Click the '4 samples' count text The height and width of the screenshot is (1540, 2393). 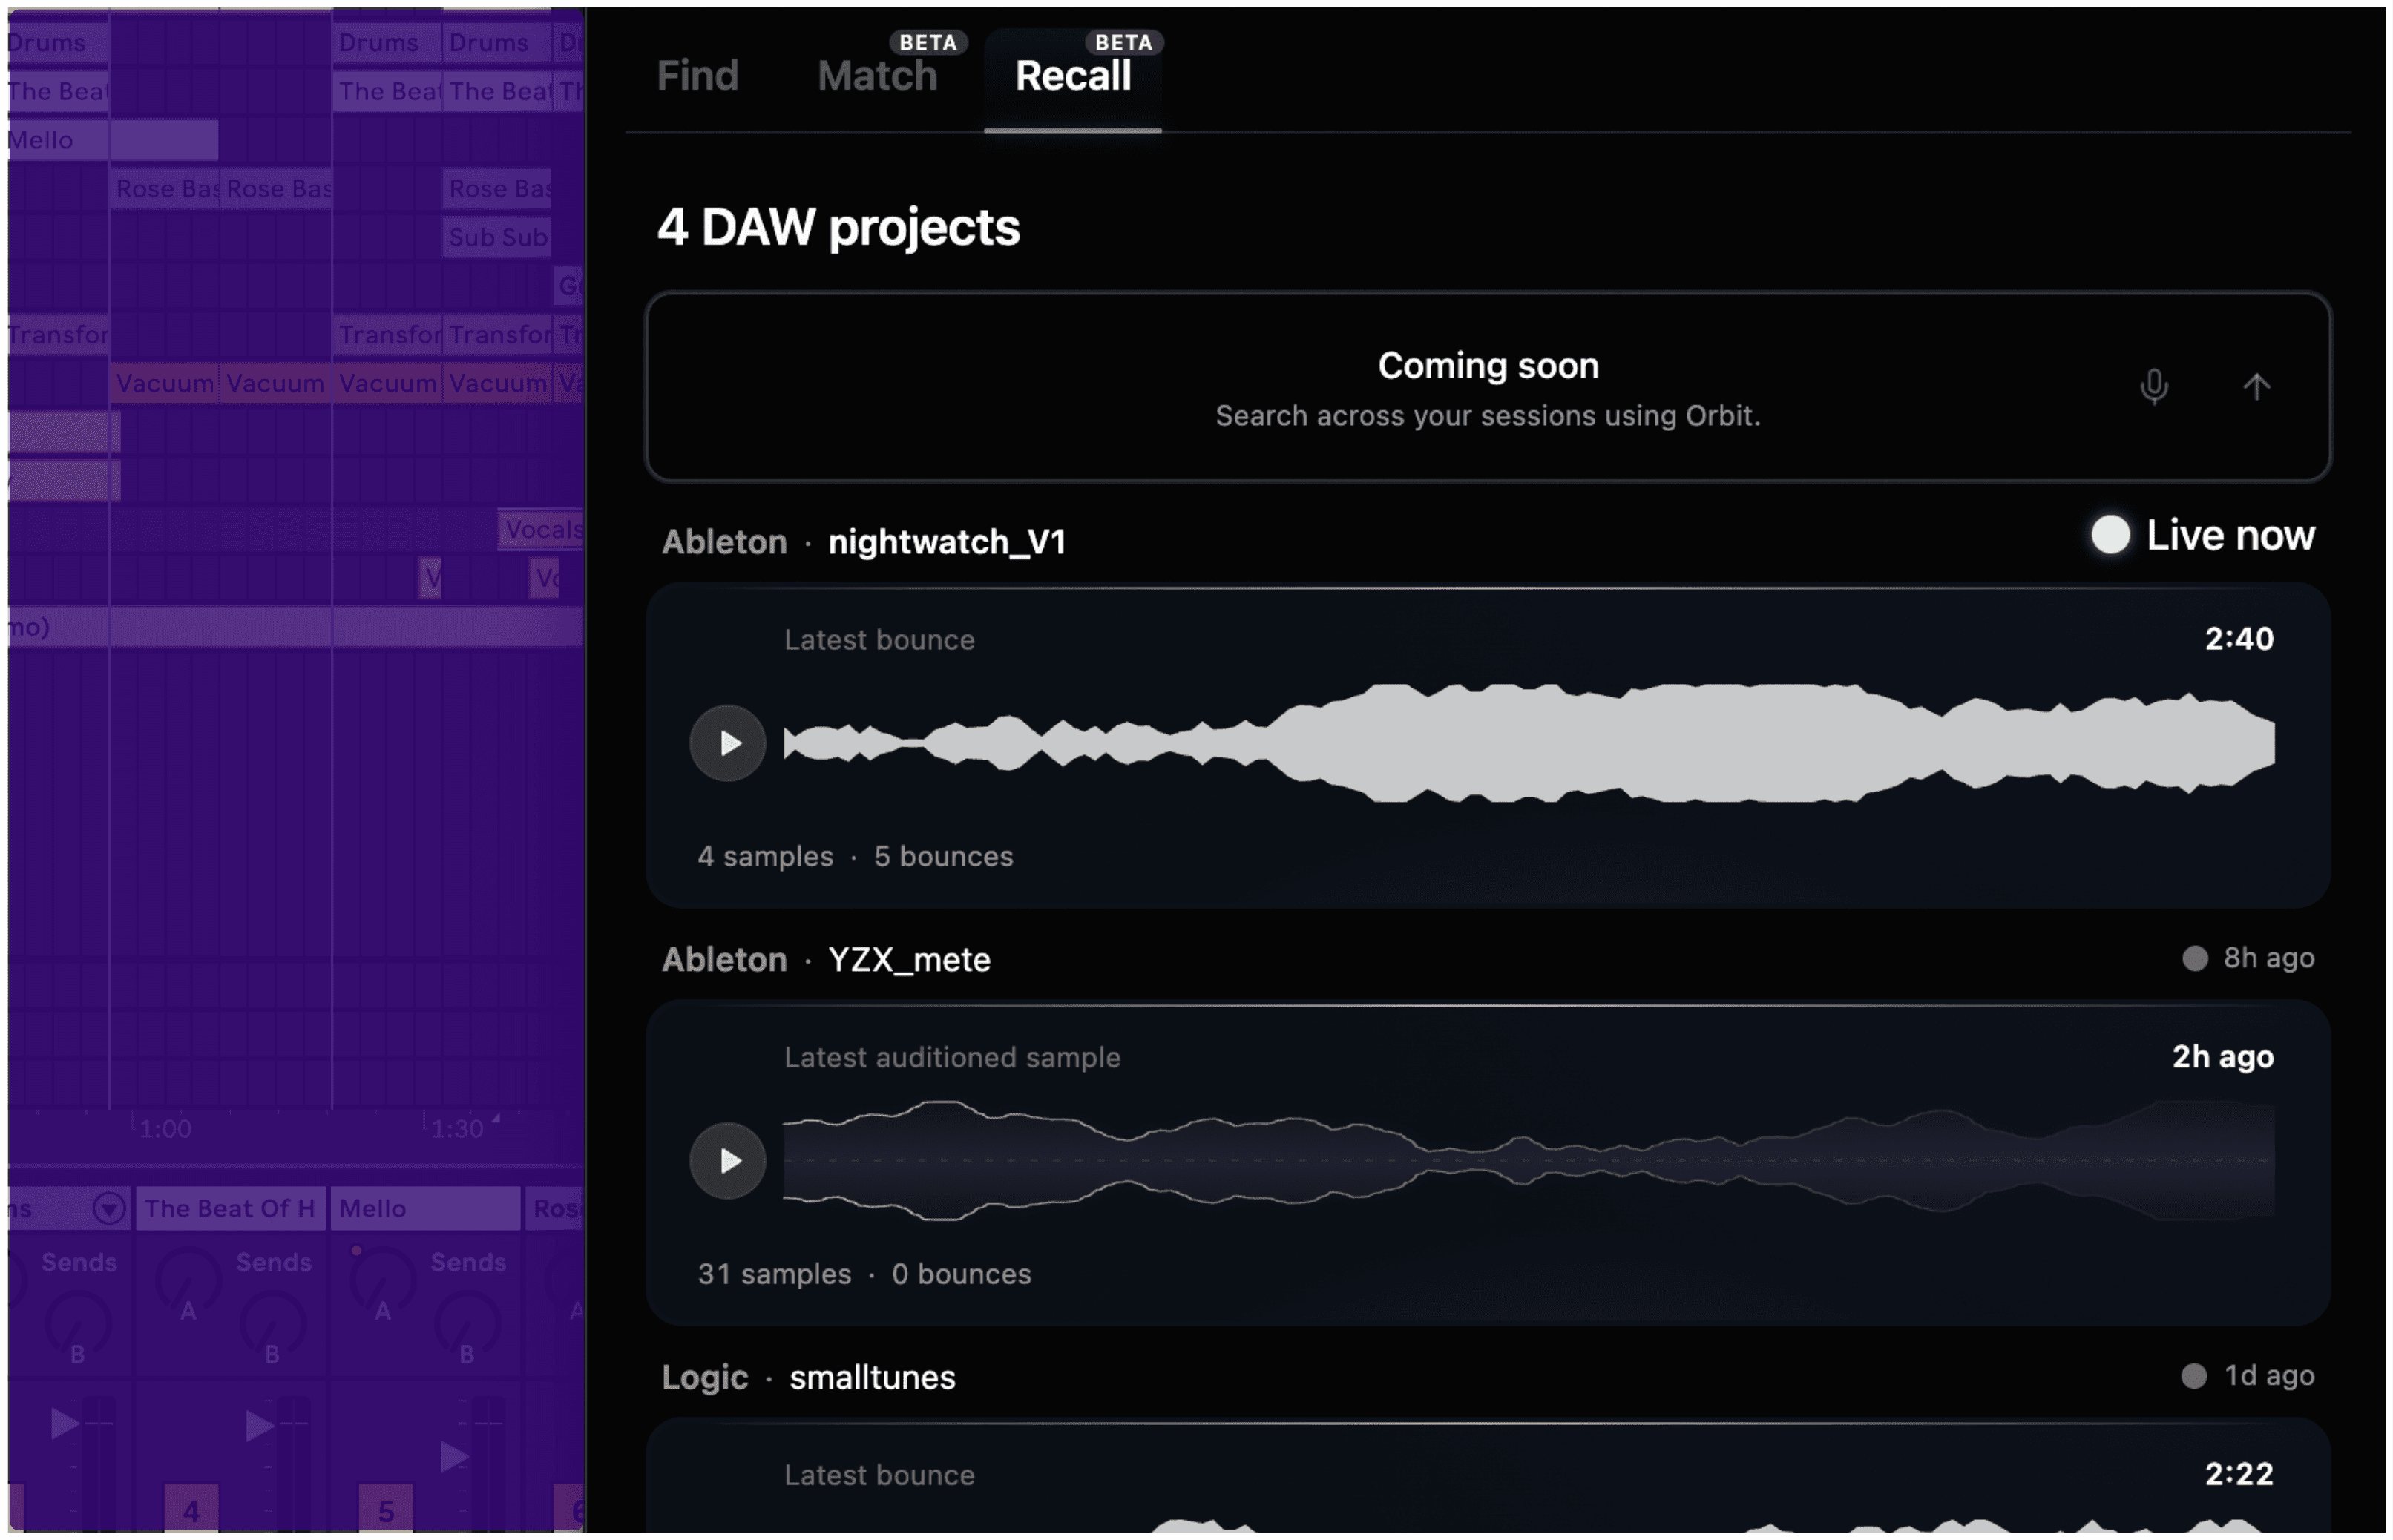pyautogui.click(x=765, y=857)
